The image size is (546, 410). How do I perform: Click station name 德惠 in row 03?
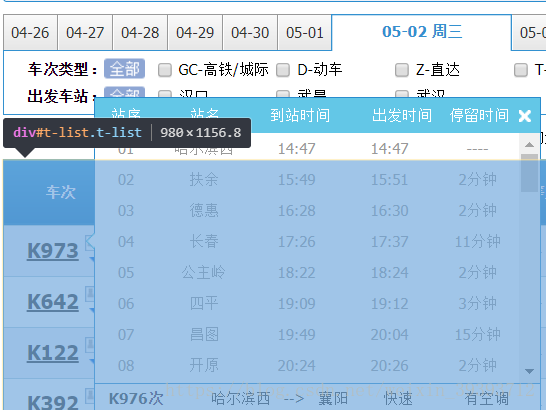point(204,211)
